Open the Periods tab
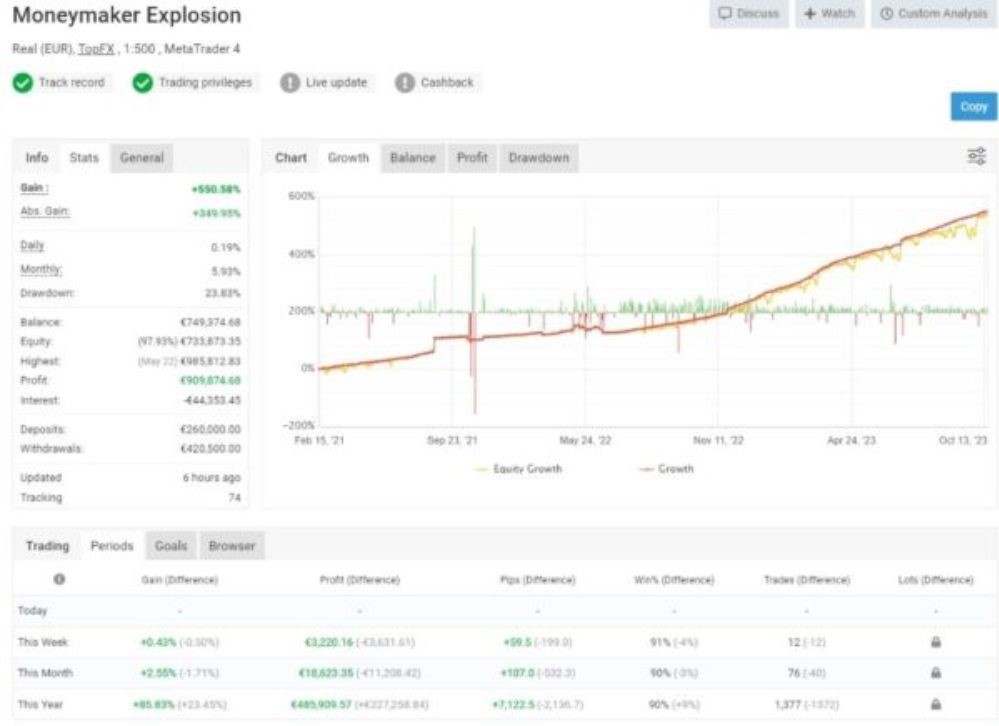This screenshot has height=726, width=999. 112,546
